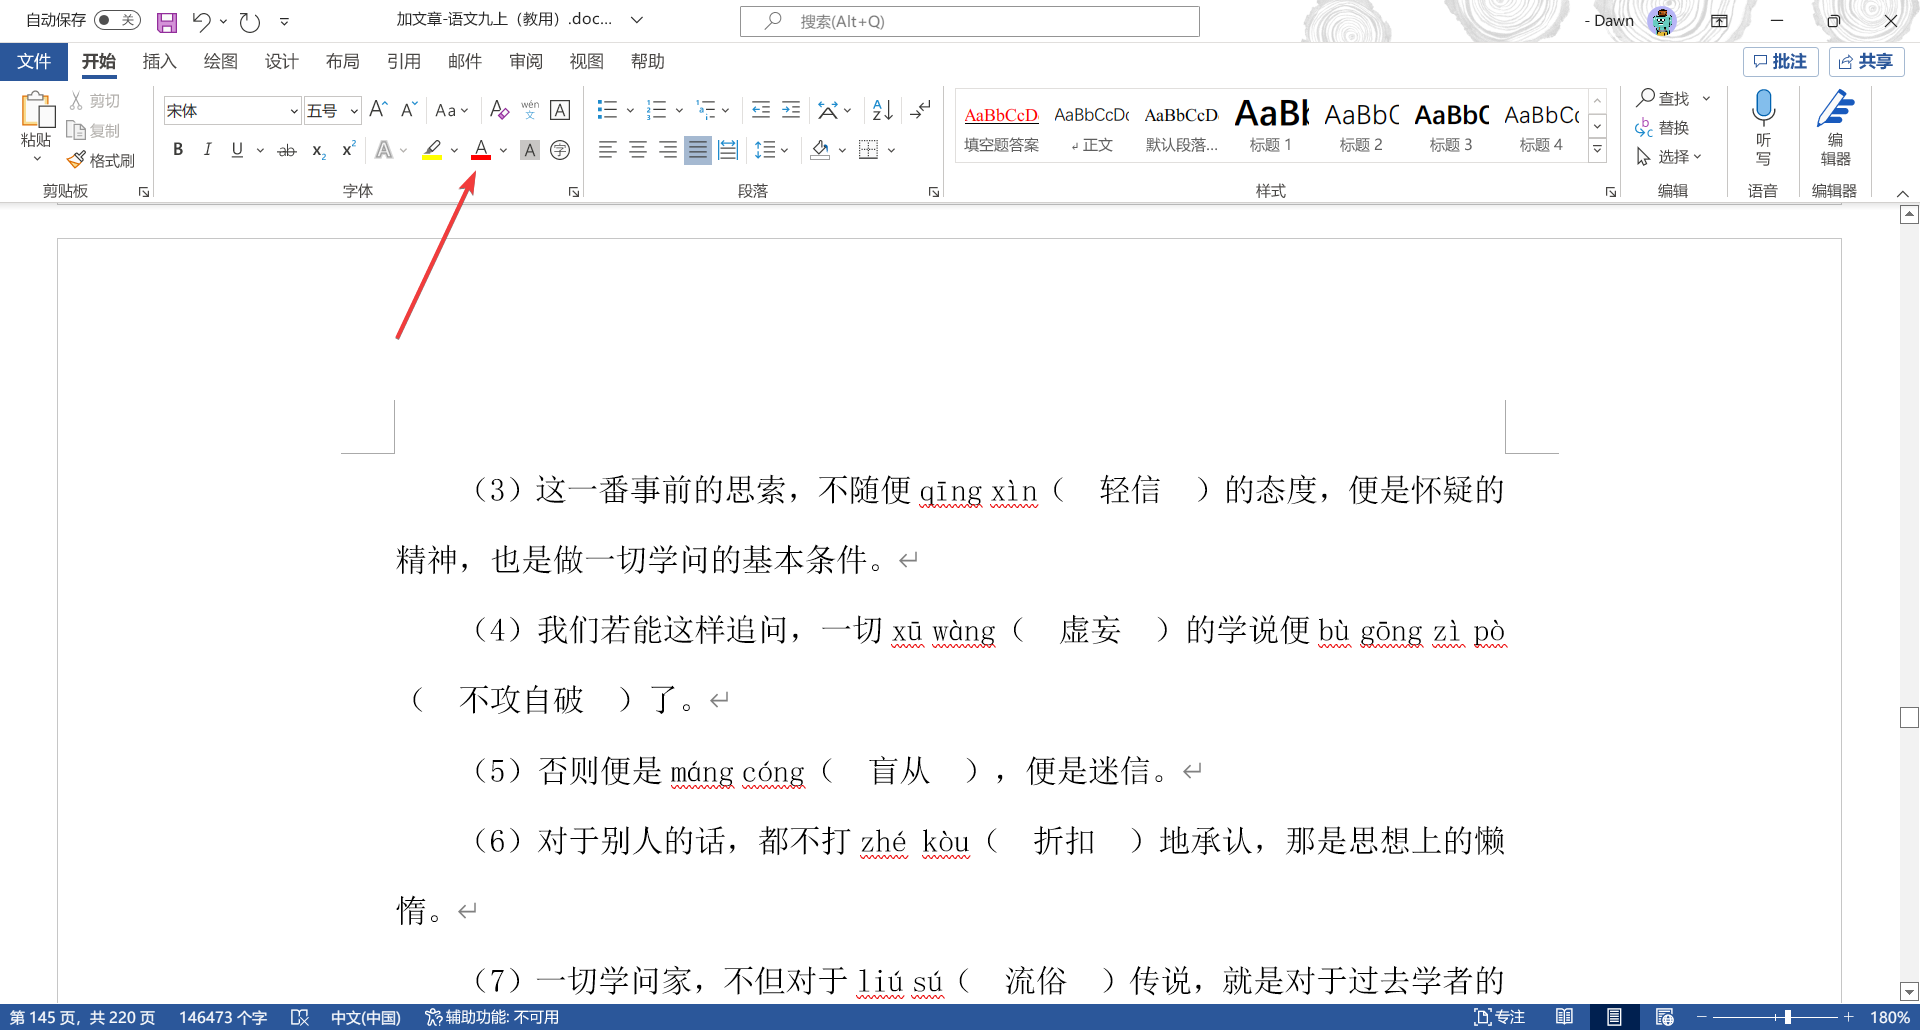Viewport: 1920px width, 1030px height.
Task: Toggle Bold formatting
Action: point(178,150)
